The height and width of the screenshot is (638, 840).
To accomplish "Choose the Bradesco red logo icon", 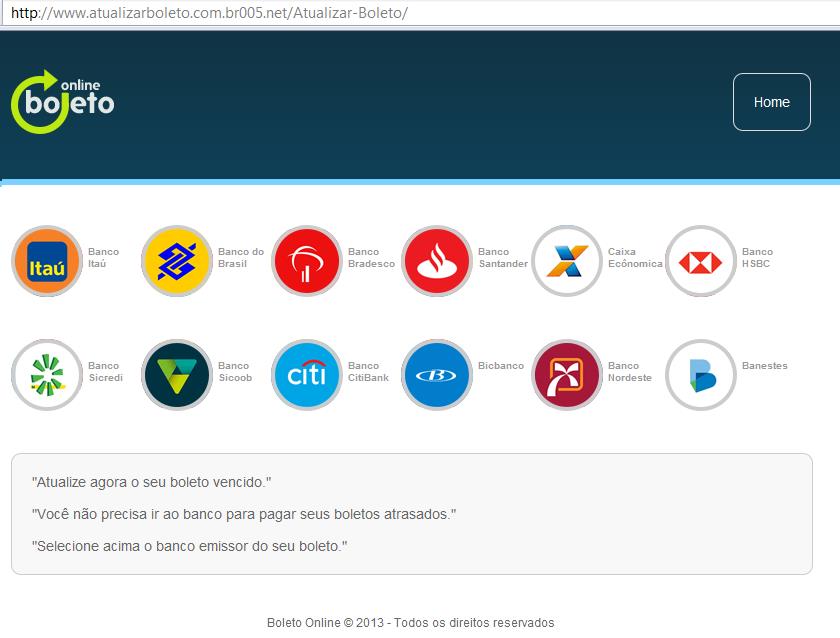I will 307,261.
